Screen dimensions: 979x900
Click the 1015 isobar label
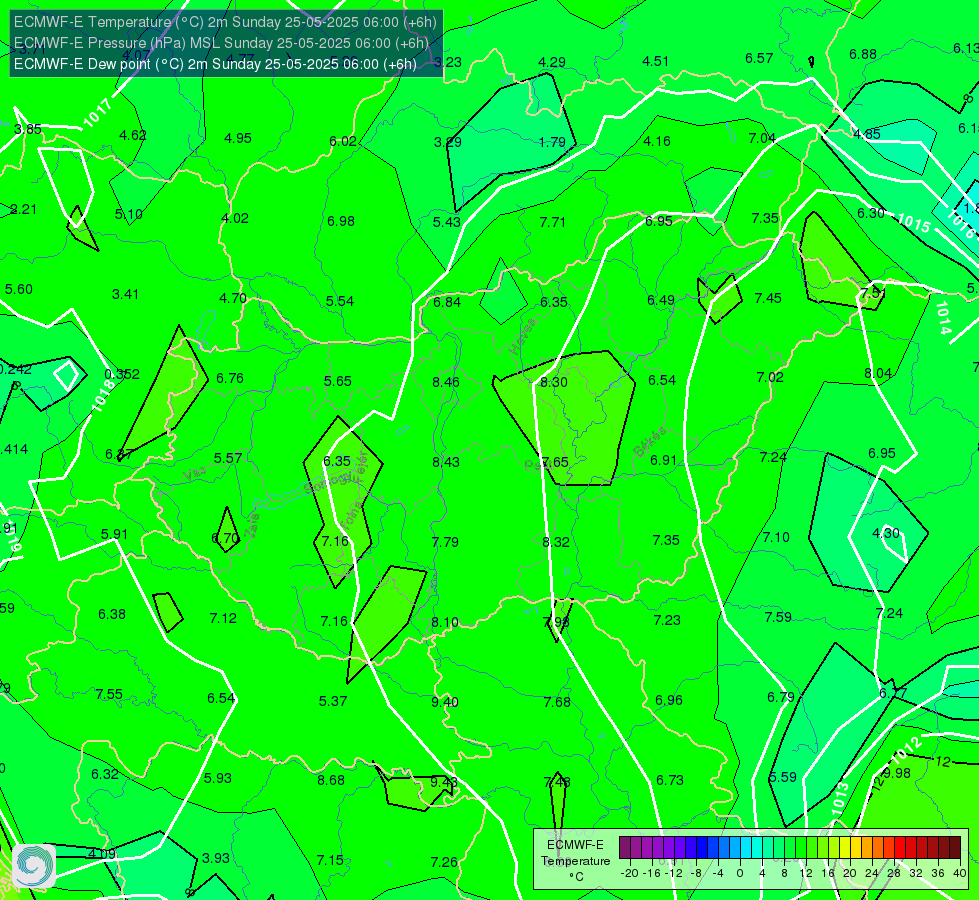pos(913,223)
